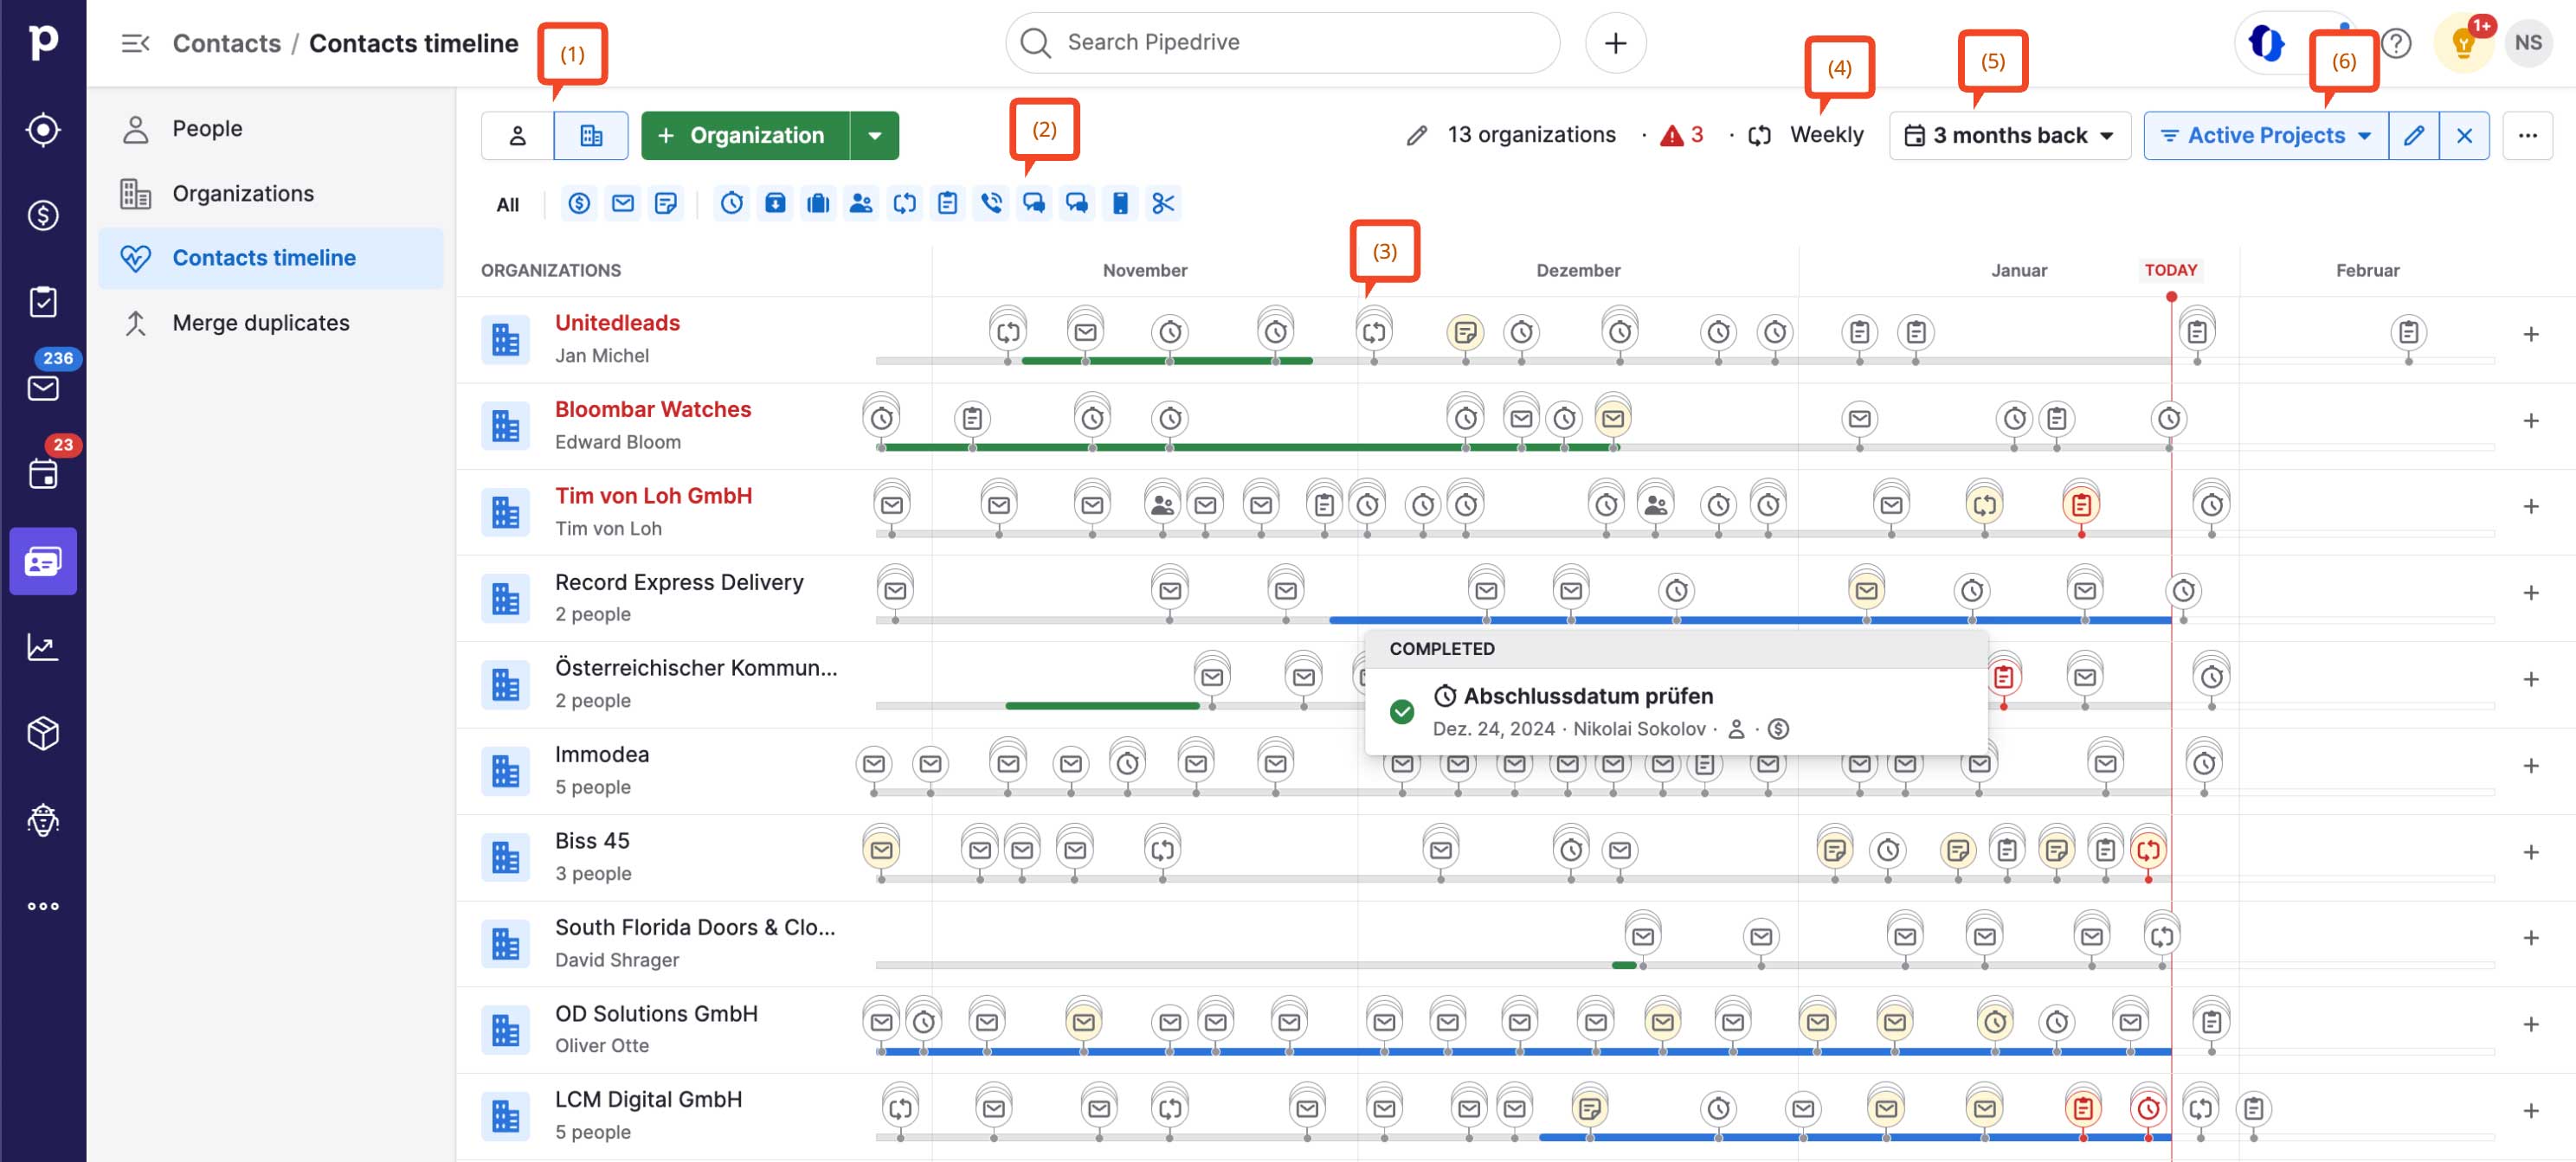The height and width of the screenshot is (1162, 2576).
Task: Click the green add Organization button
Action: click(744, 136)
